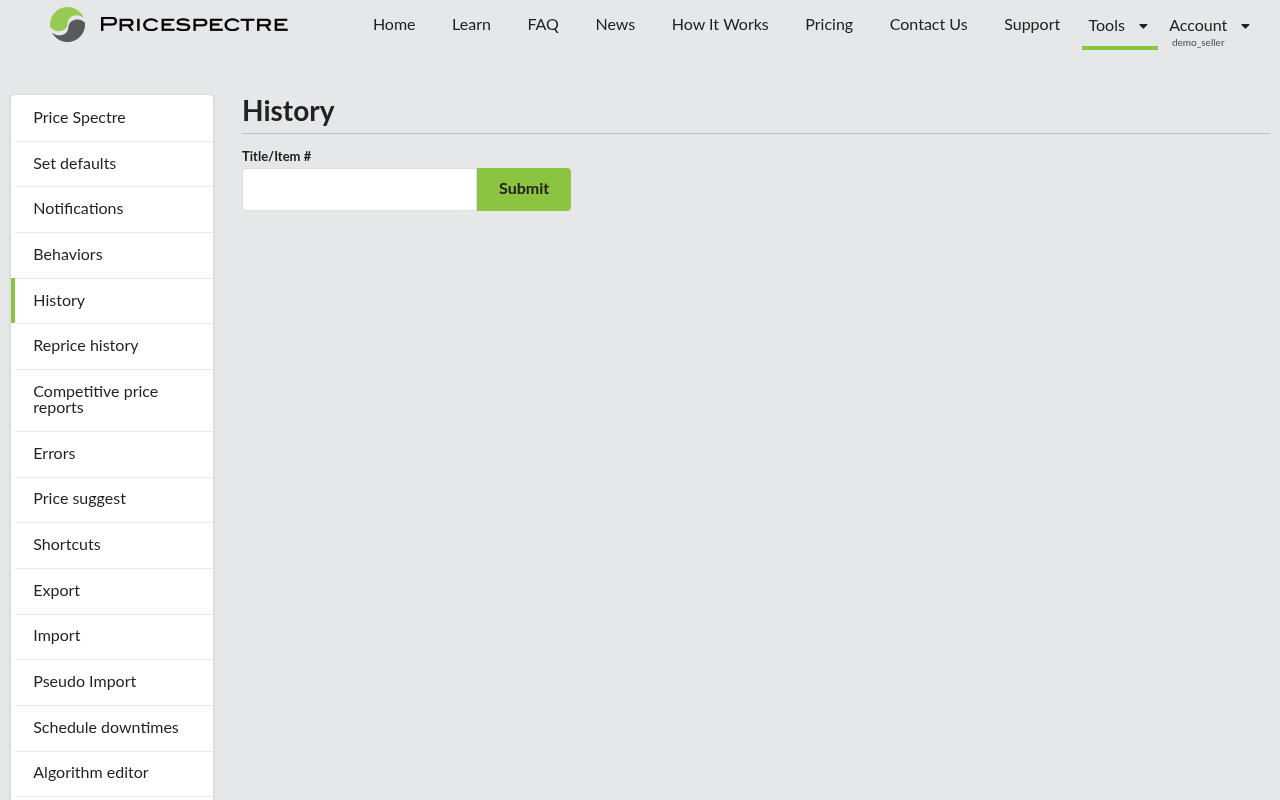Open the Support page
The width and height of the screenshot is (1280, 800).
pos(1031,25)
